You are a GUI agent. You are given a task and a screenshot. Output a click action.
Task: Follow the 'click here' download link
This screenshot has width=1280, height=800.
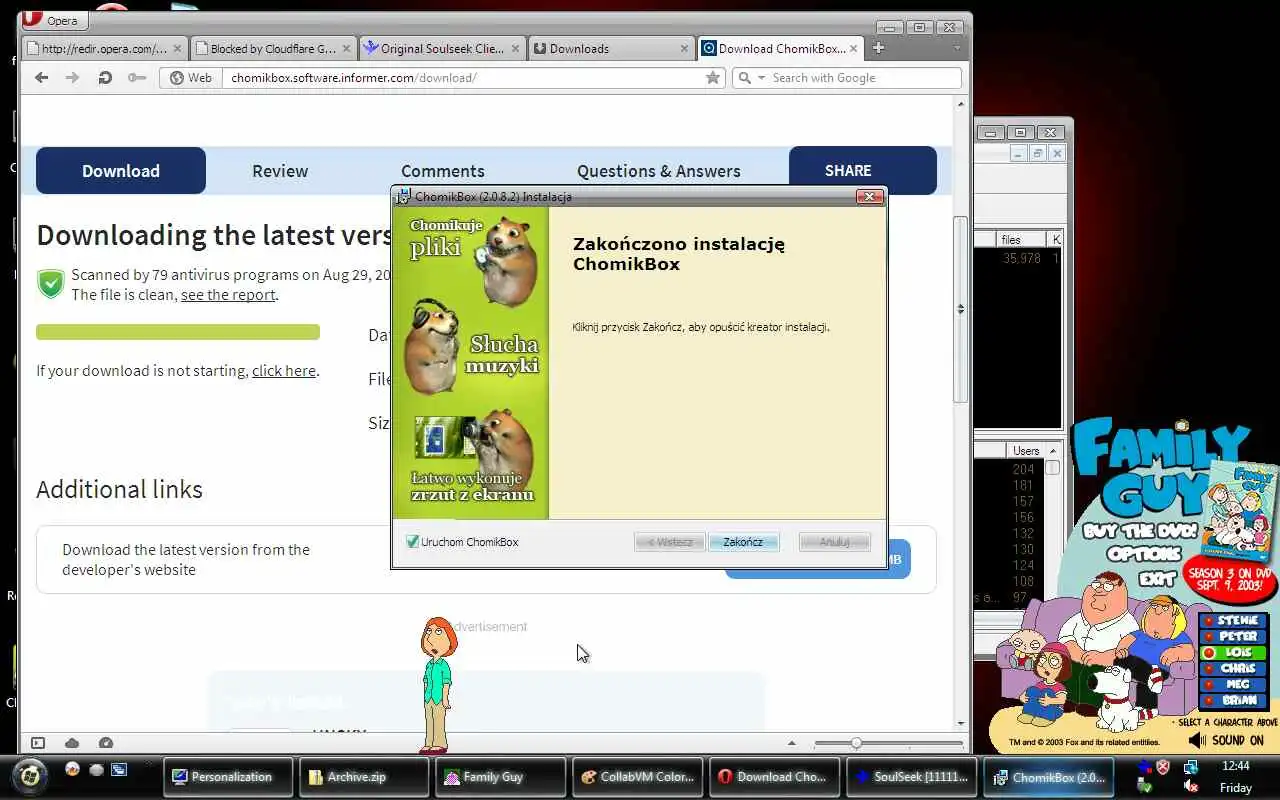coord(284,371)
